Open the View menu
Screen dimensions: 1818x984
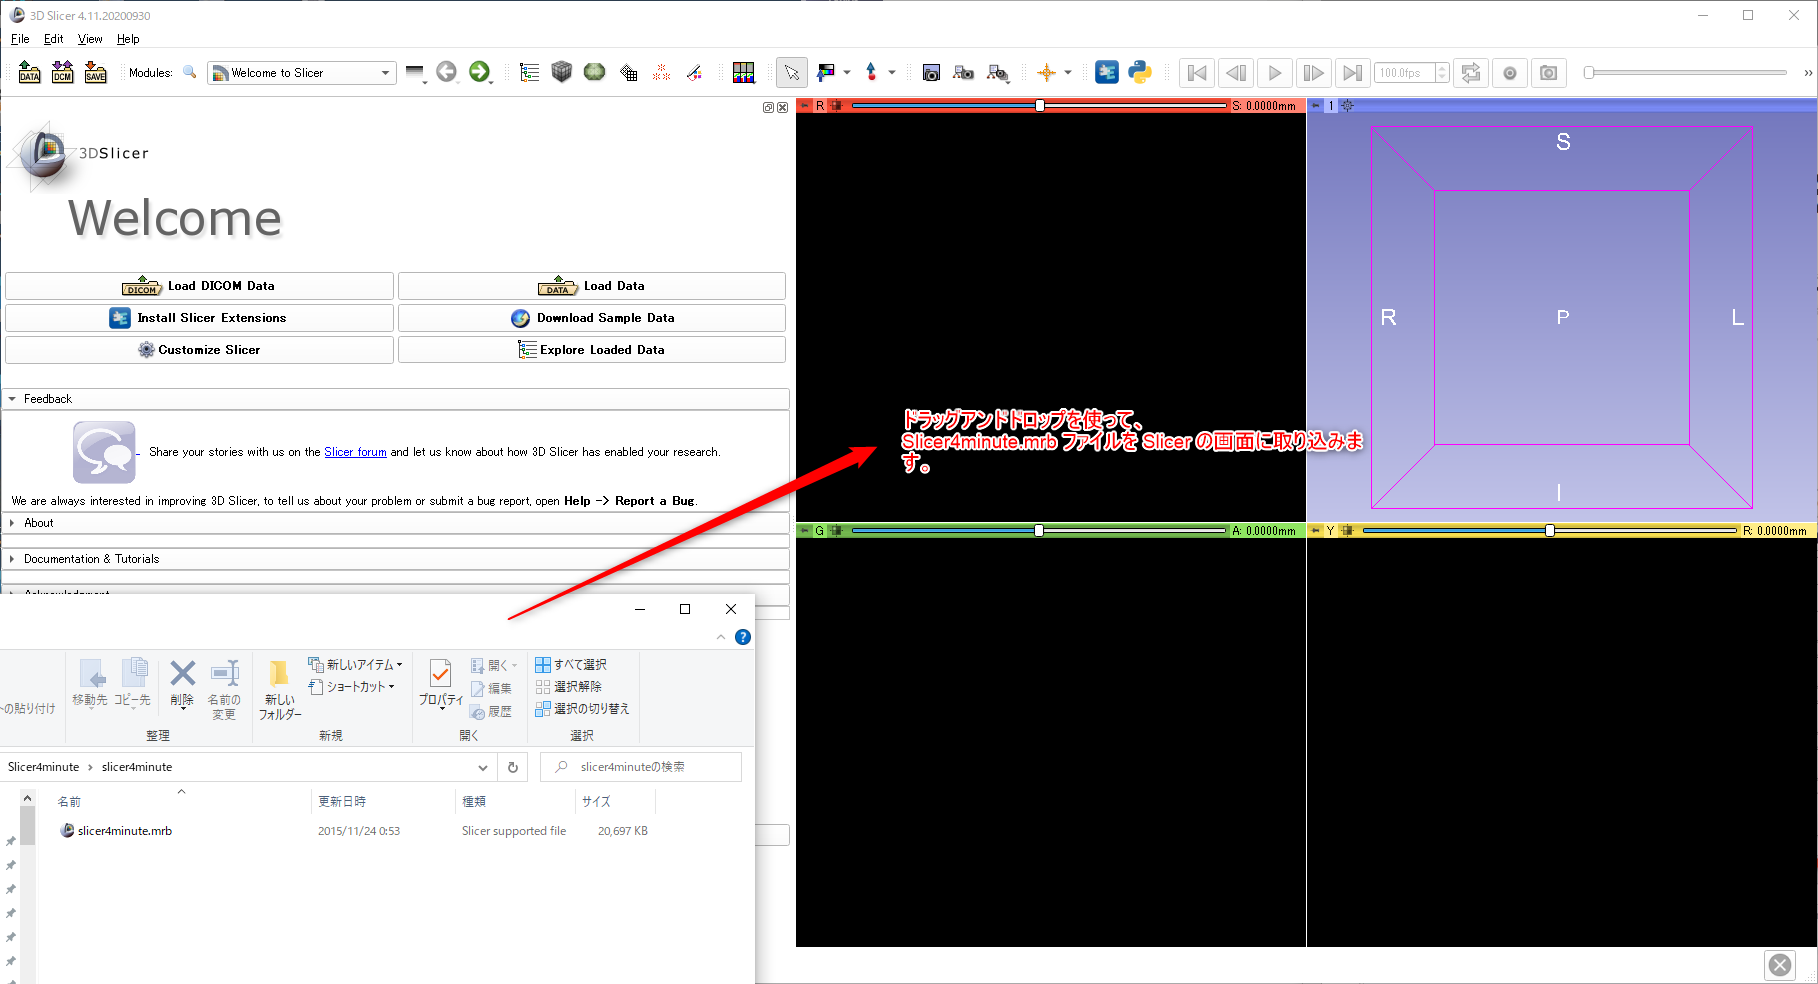[90, 39]
